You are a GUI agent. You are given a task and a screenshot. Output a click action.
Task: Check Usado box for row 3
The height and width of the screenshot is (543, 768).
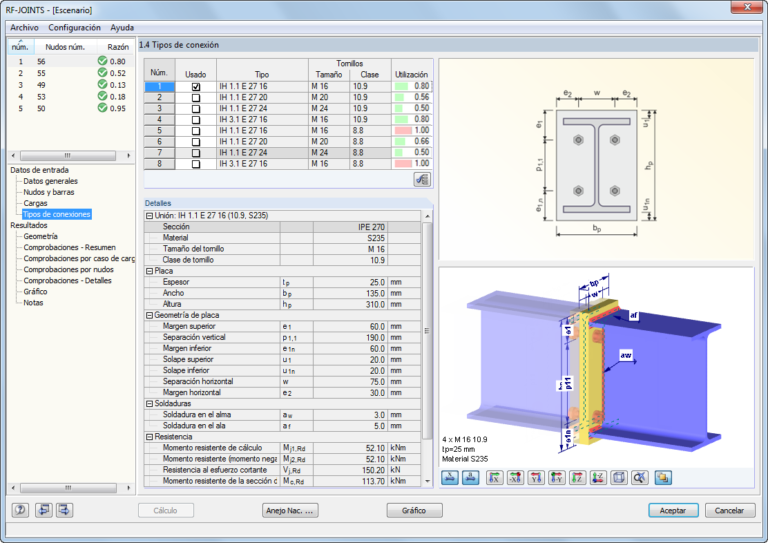click(x=196, y=109)
